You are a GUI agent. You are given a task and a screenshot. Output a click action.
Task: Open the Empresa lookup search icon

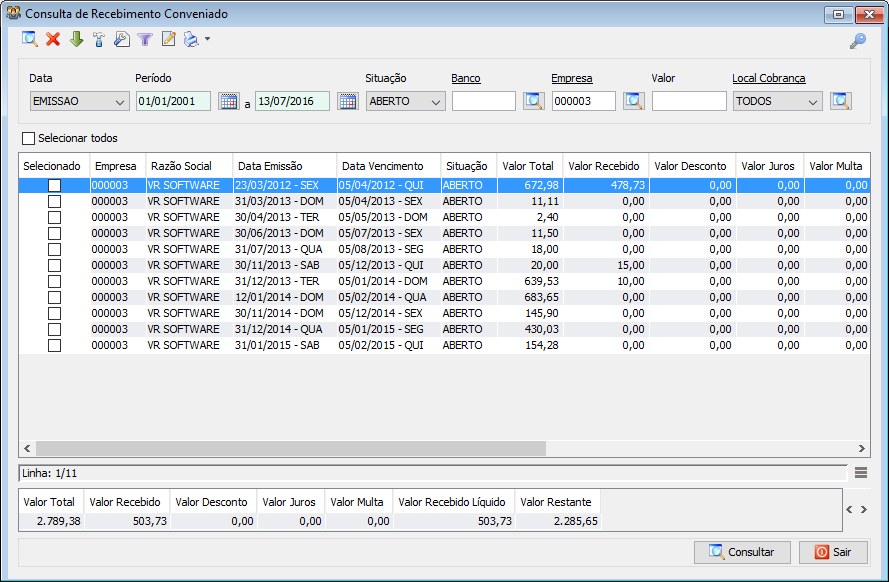coord(634,101)
